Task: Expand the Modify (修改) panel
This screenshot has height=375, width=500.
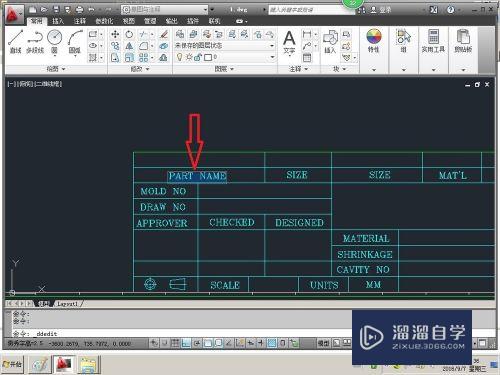Action: coord(140,69)
